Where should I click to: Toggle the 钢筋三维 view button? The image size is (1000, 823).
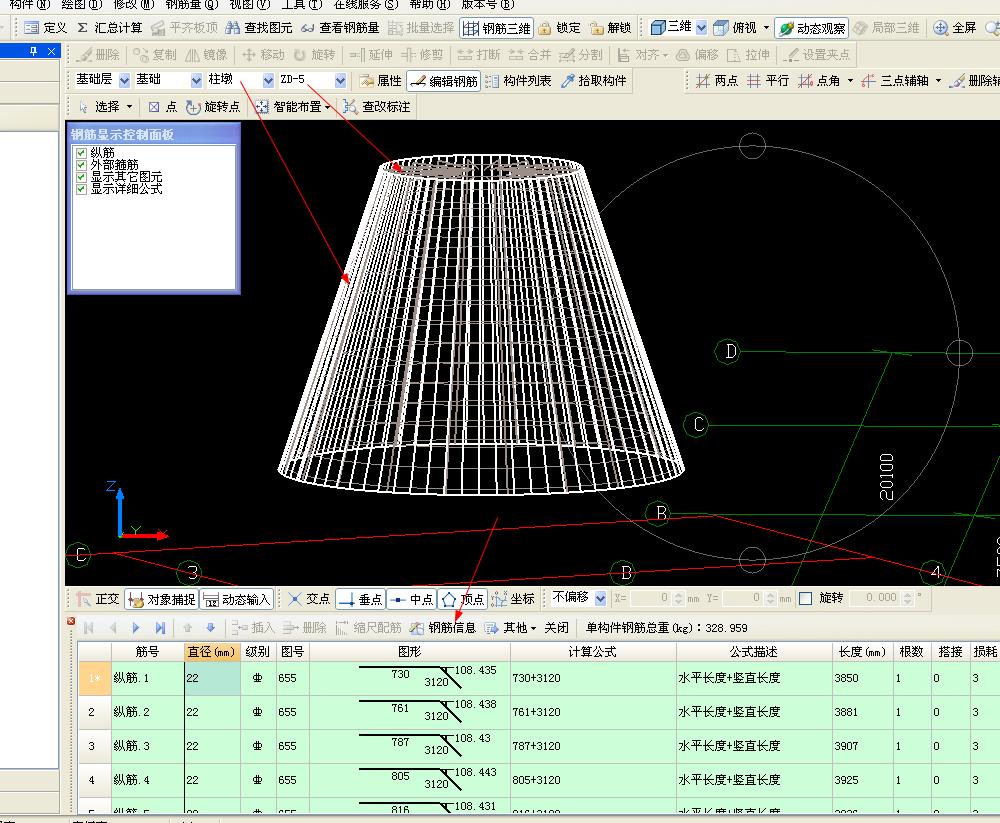coord(496,28)
